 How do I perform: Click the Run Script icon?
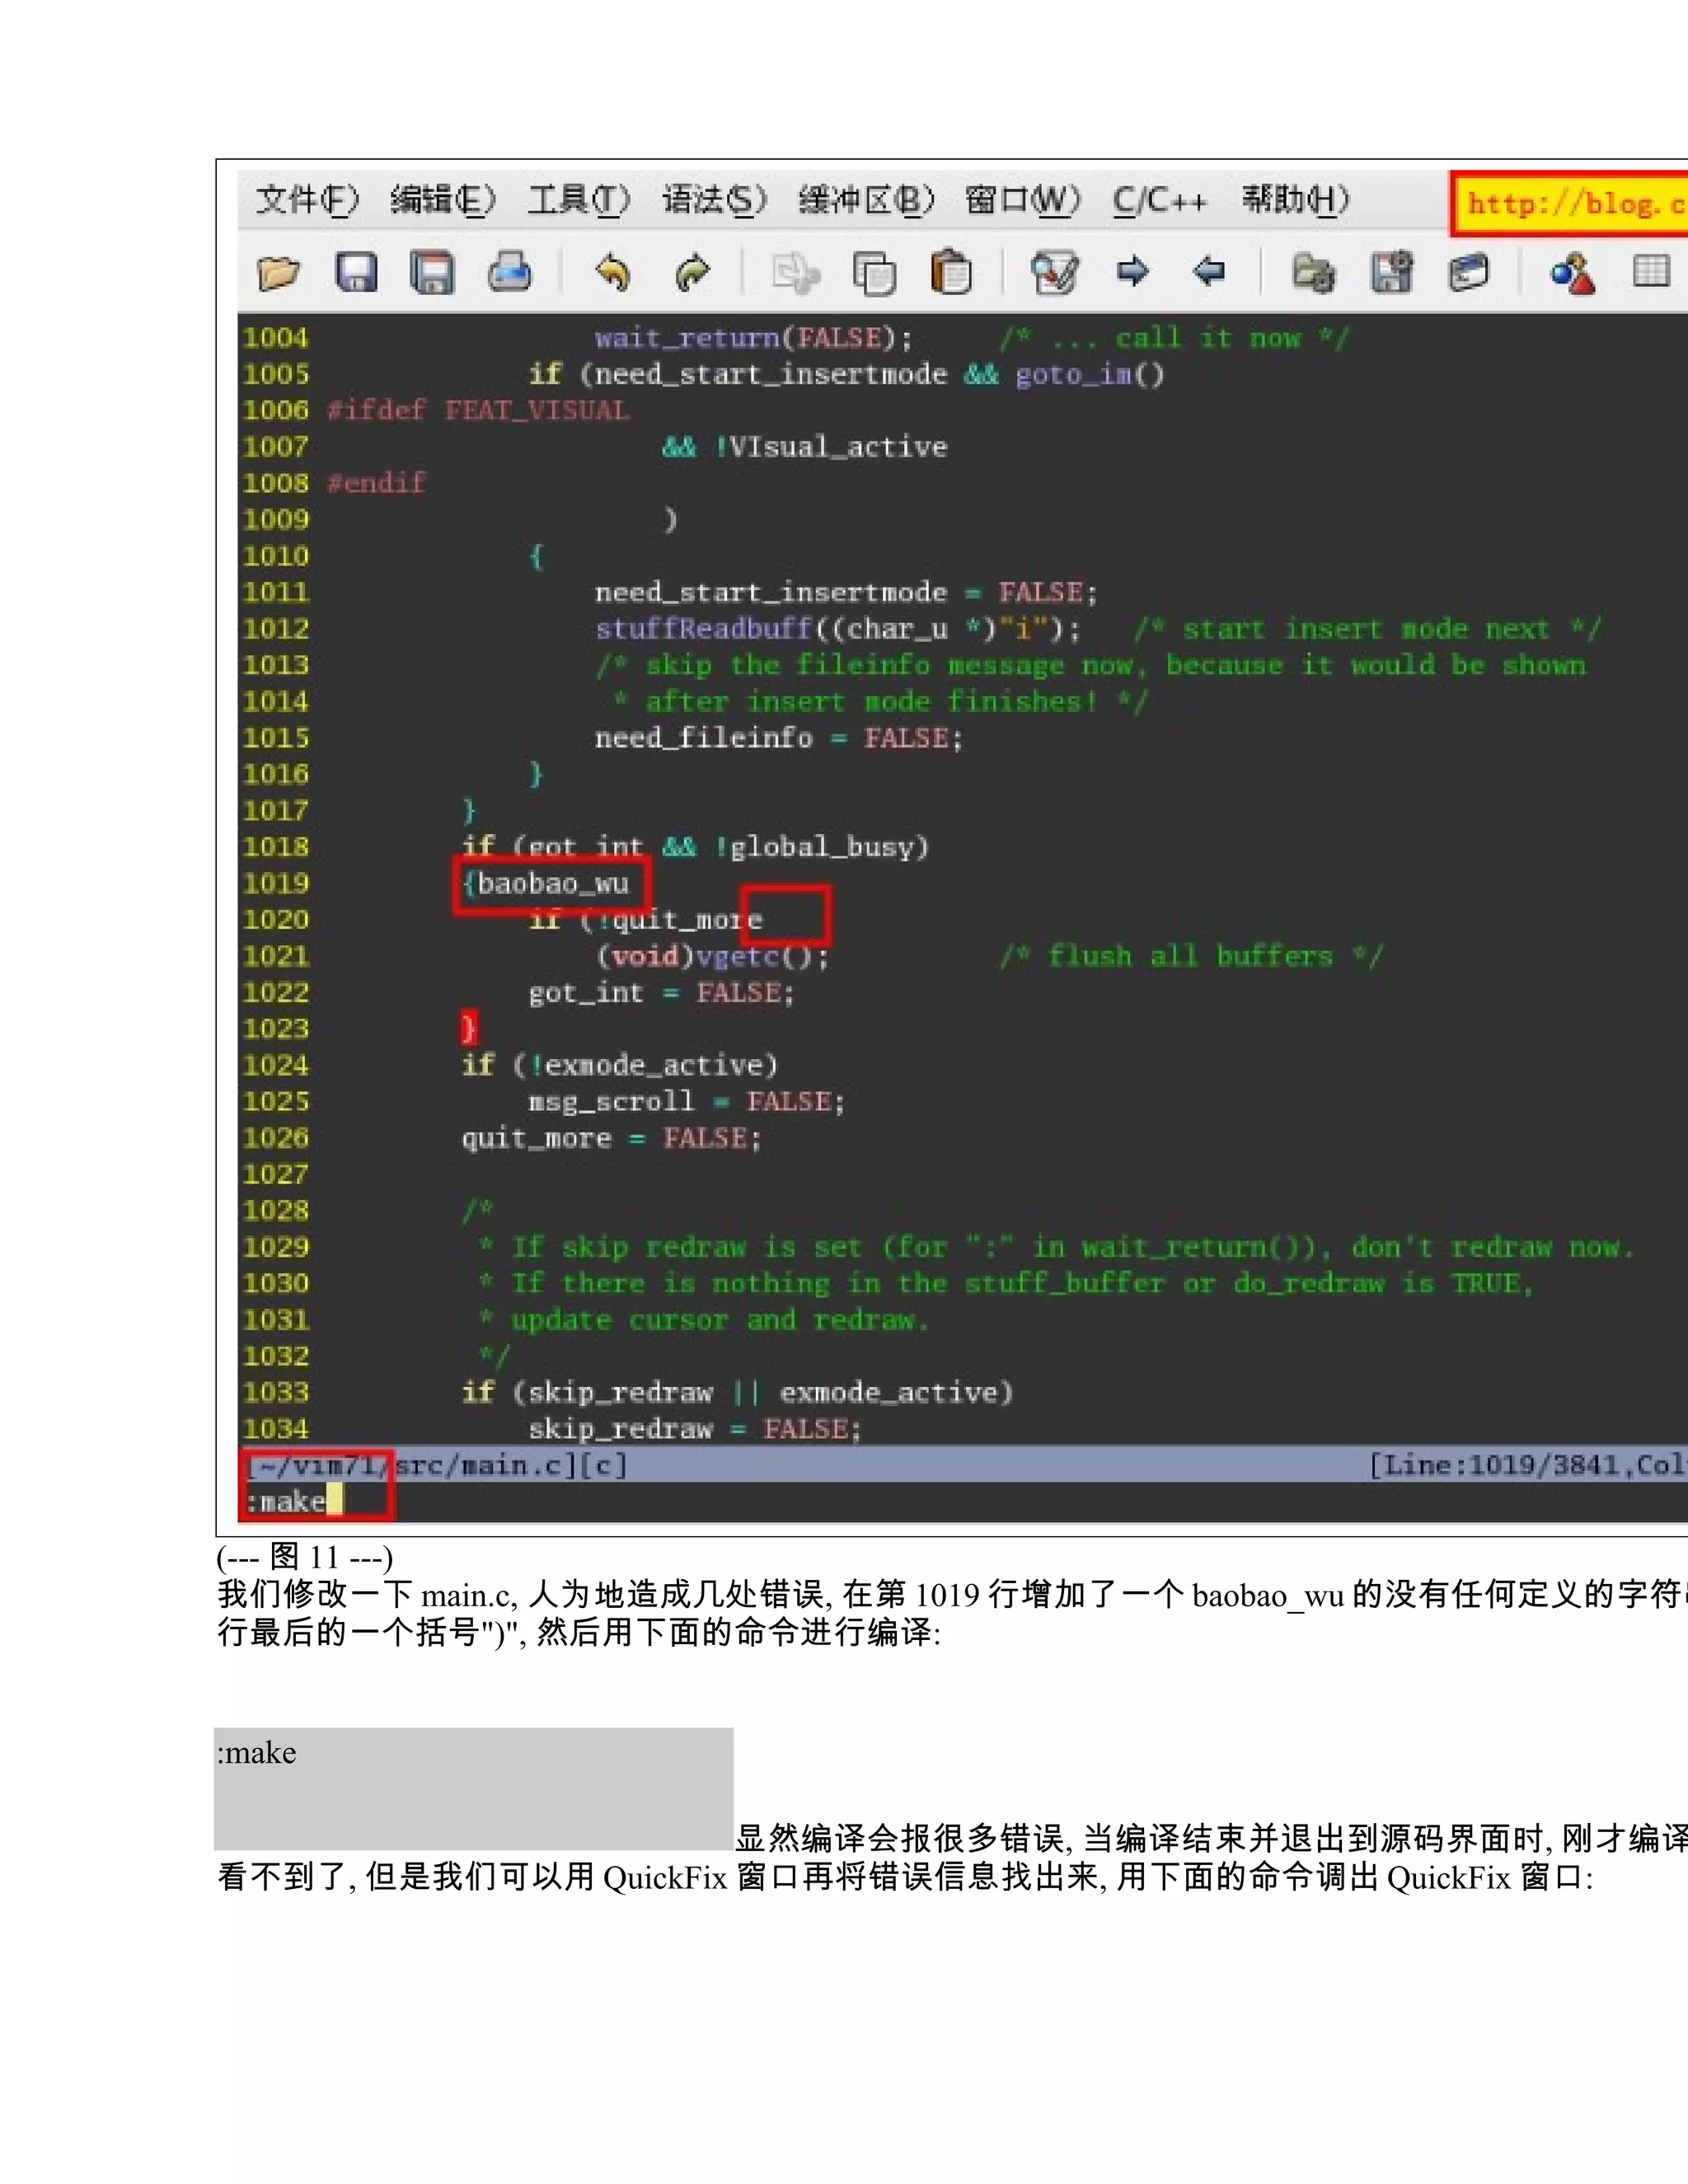1468,272
